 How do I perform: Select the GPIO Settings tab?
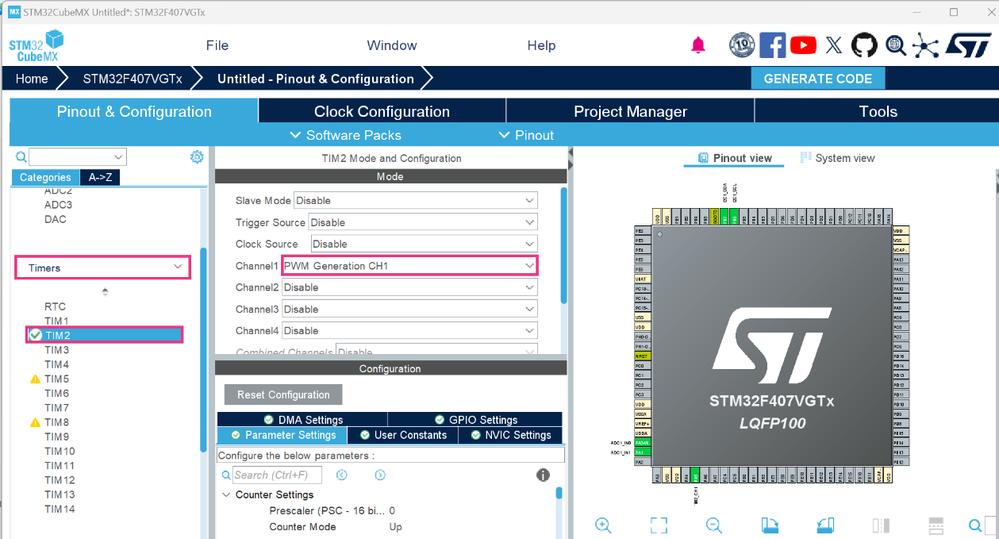[475, 419]
